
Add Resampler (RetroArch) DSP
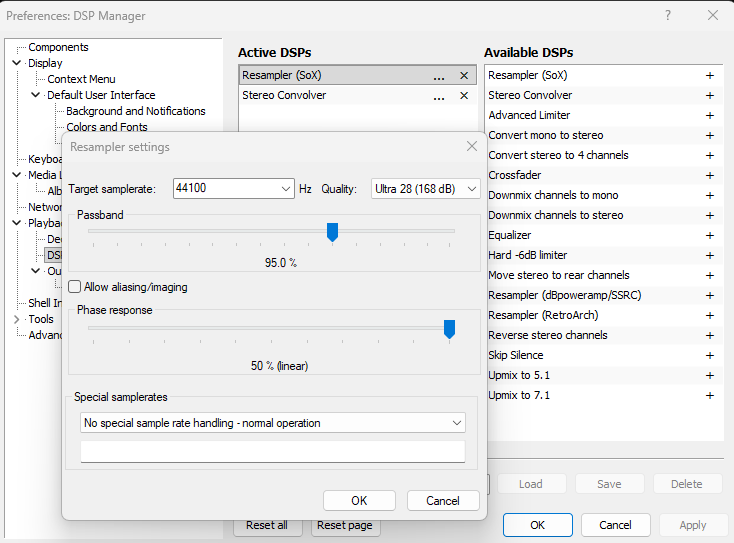pos(710,316)
